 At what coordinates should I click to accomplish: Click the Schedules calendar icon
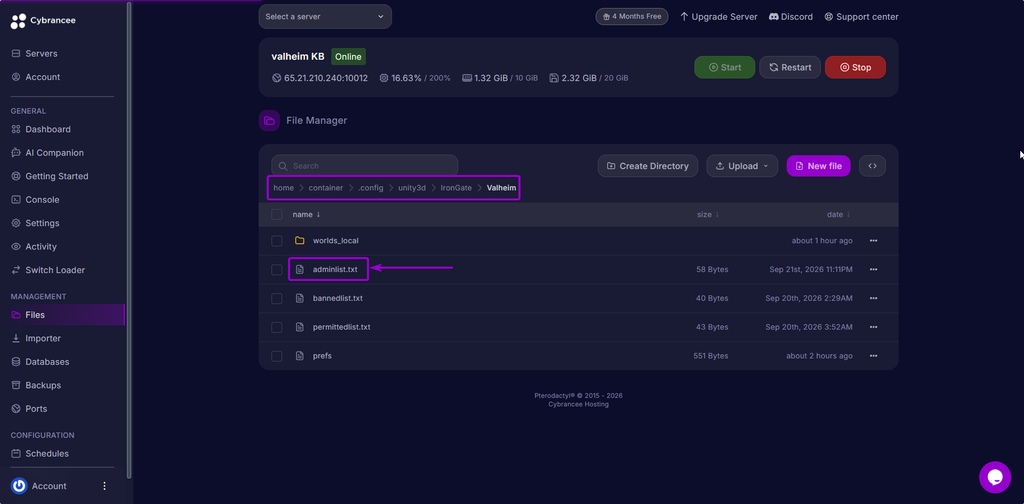coord(16,454)
